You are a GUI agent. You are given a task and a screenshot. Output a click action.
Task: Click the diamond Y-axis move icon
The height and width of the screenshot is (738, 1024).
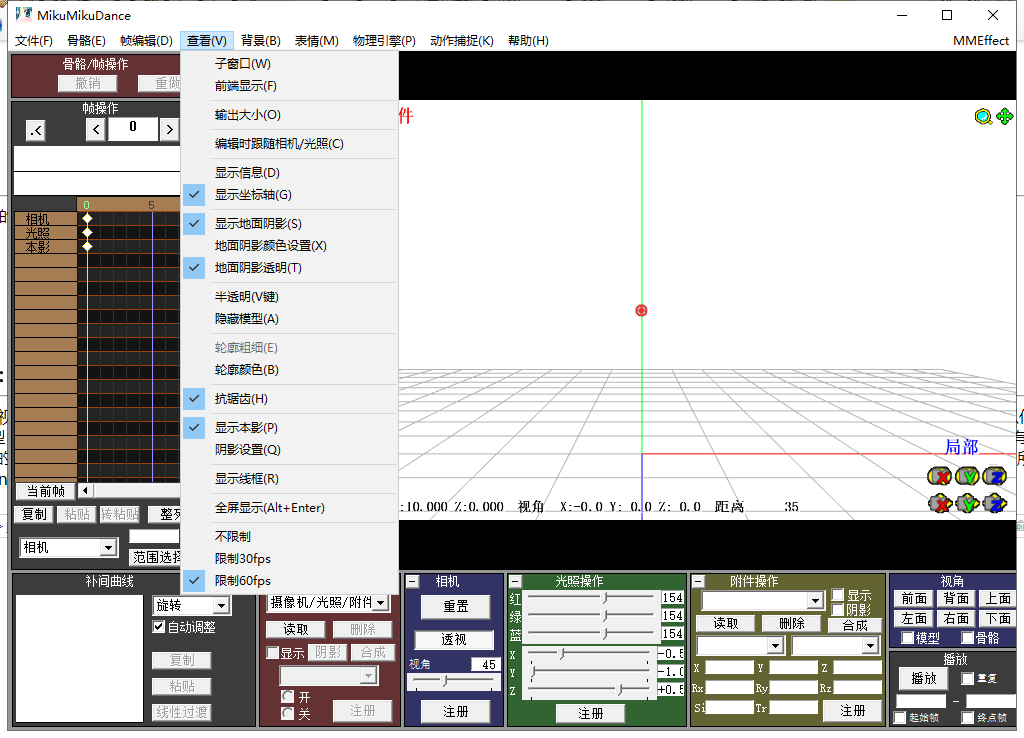pos(968,504)
